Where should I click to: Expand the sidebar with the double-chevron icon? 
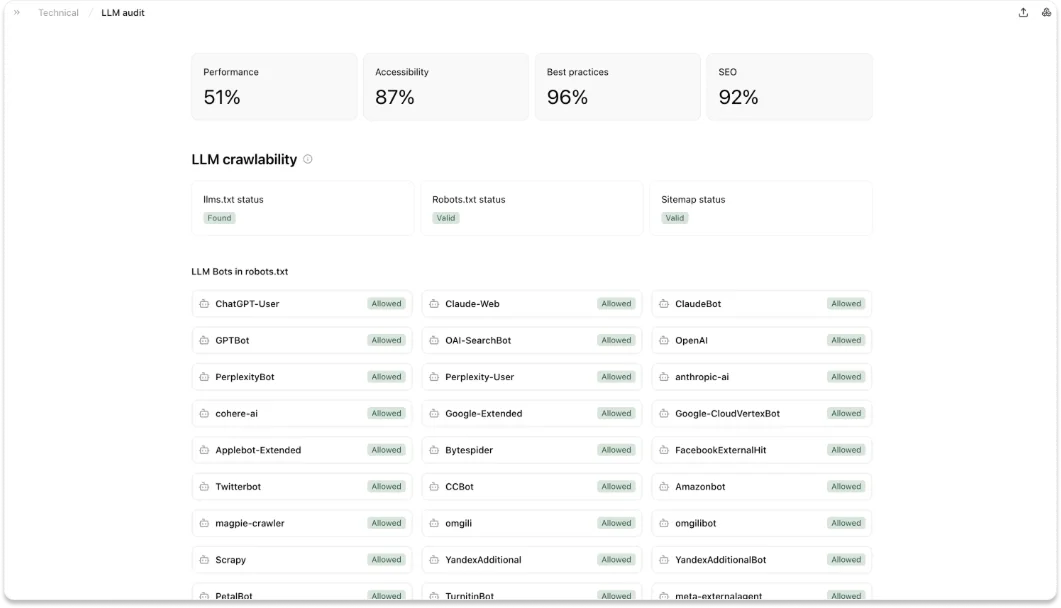pos(17,12)
